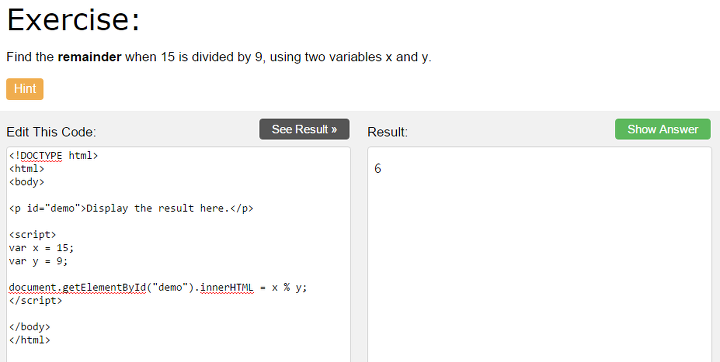Click the Edit This Code label

coord(51,132)
